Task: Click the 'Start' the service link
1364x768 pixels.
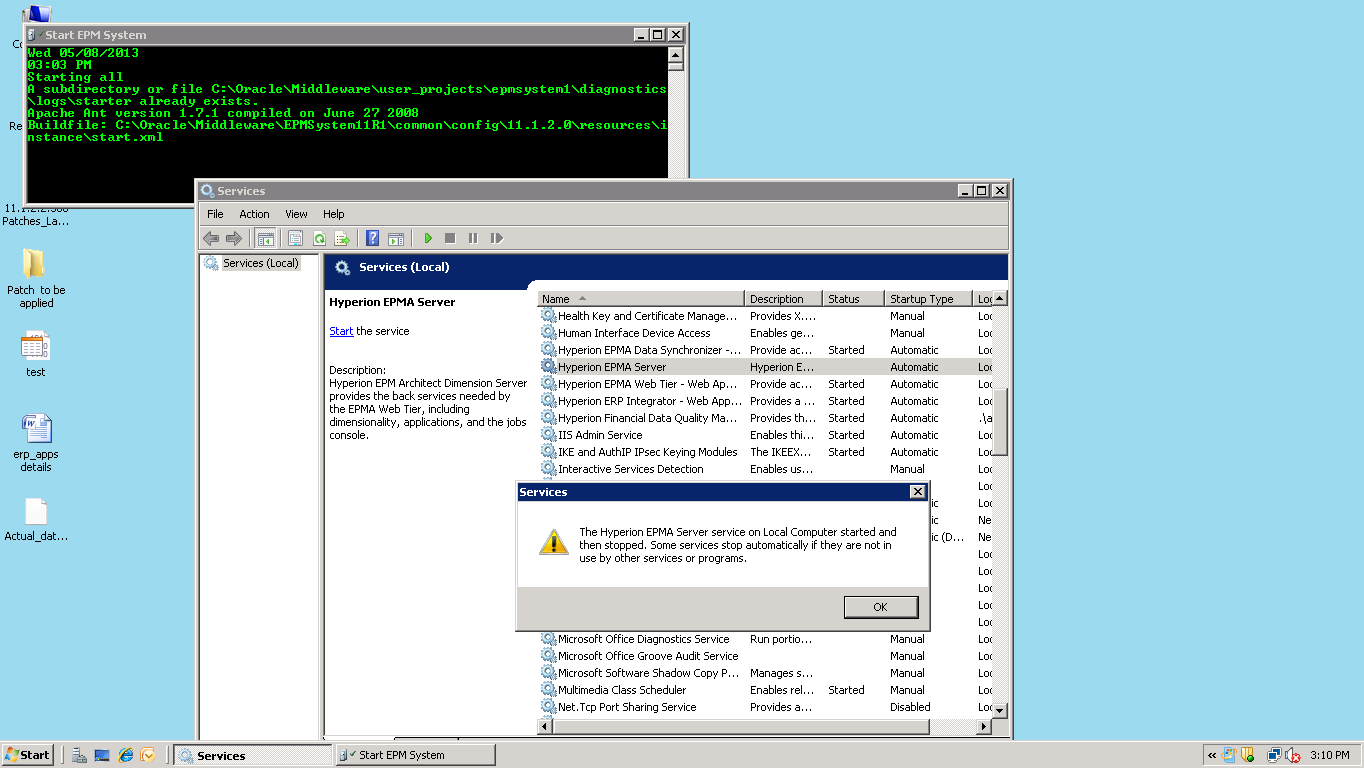Action: 341,331
